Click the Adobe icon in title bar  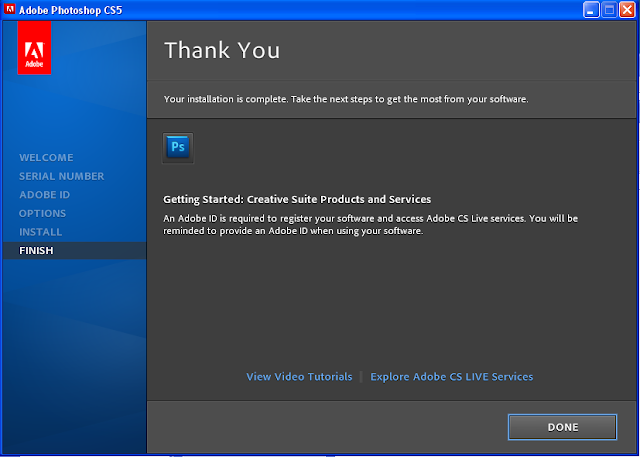click(x=9, y=9)
